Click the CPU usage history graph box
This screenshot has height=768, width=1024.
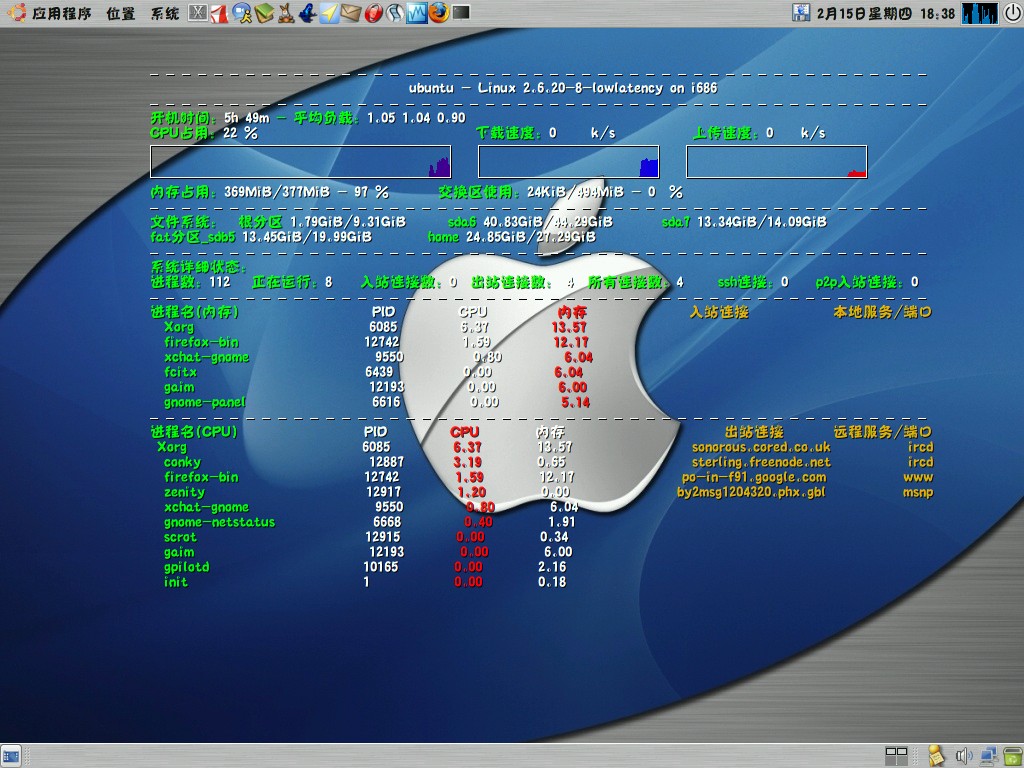click(x=300, y=161)
